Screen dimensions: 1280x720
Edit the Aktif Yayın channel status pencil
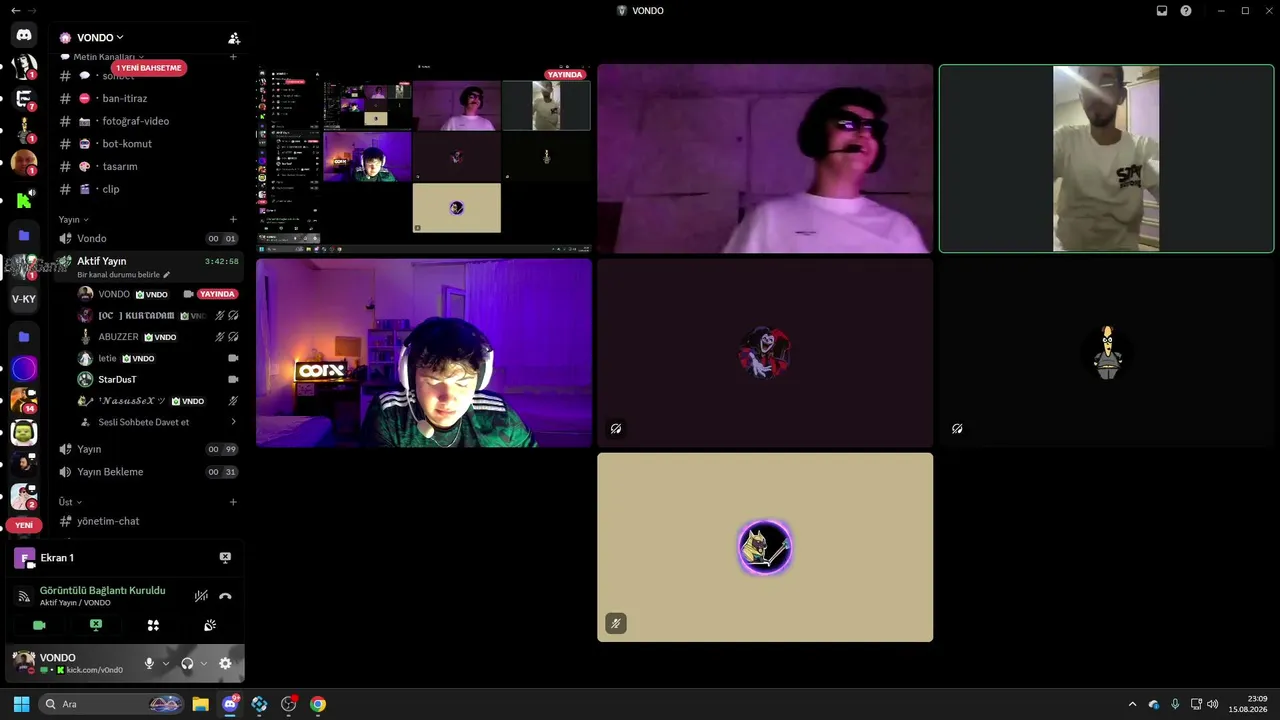(x=167, y=275)
